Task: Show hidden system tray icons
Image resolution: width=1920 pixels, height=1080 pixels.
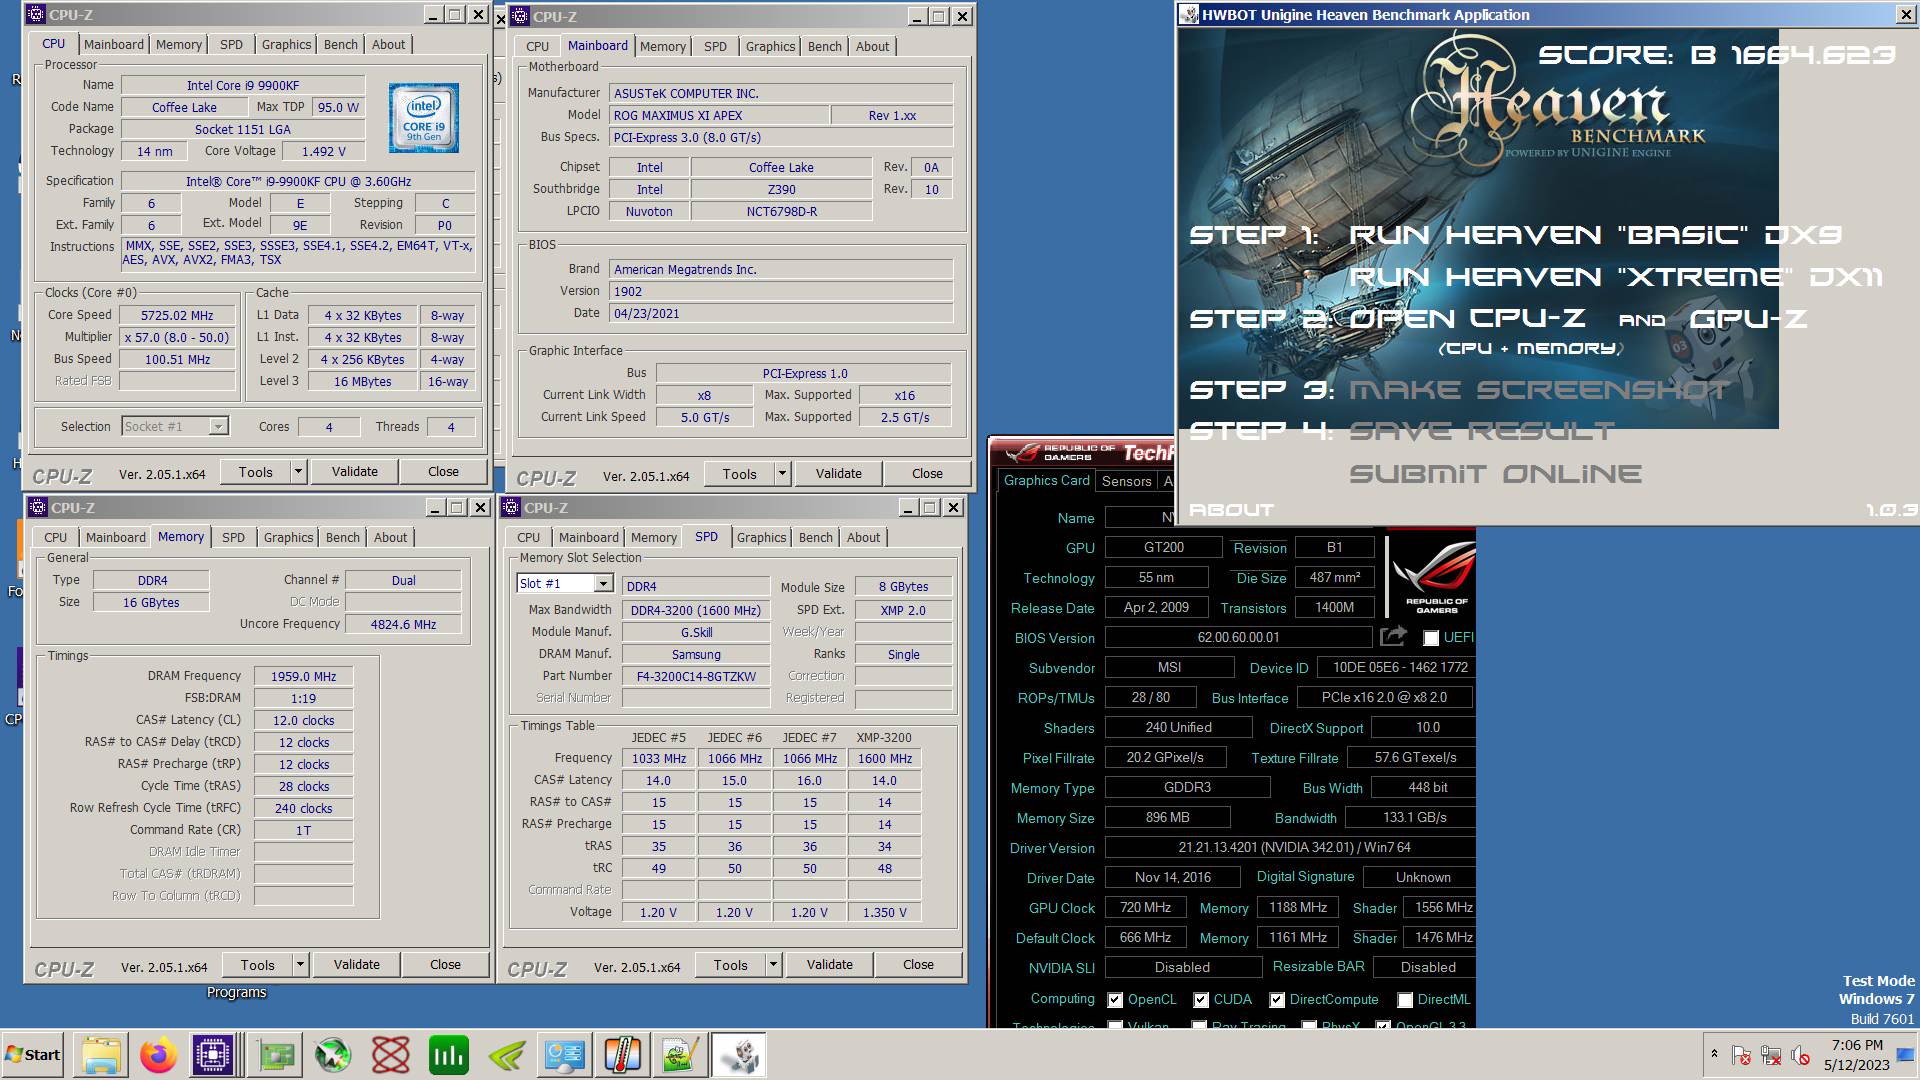Action: click(x=1714, y=1054)
